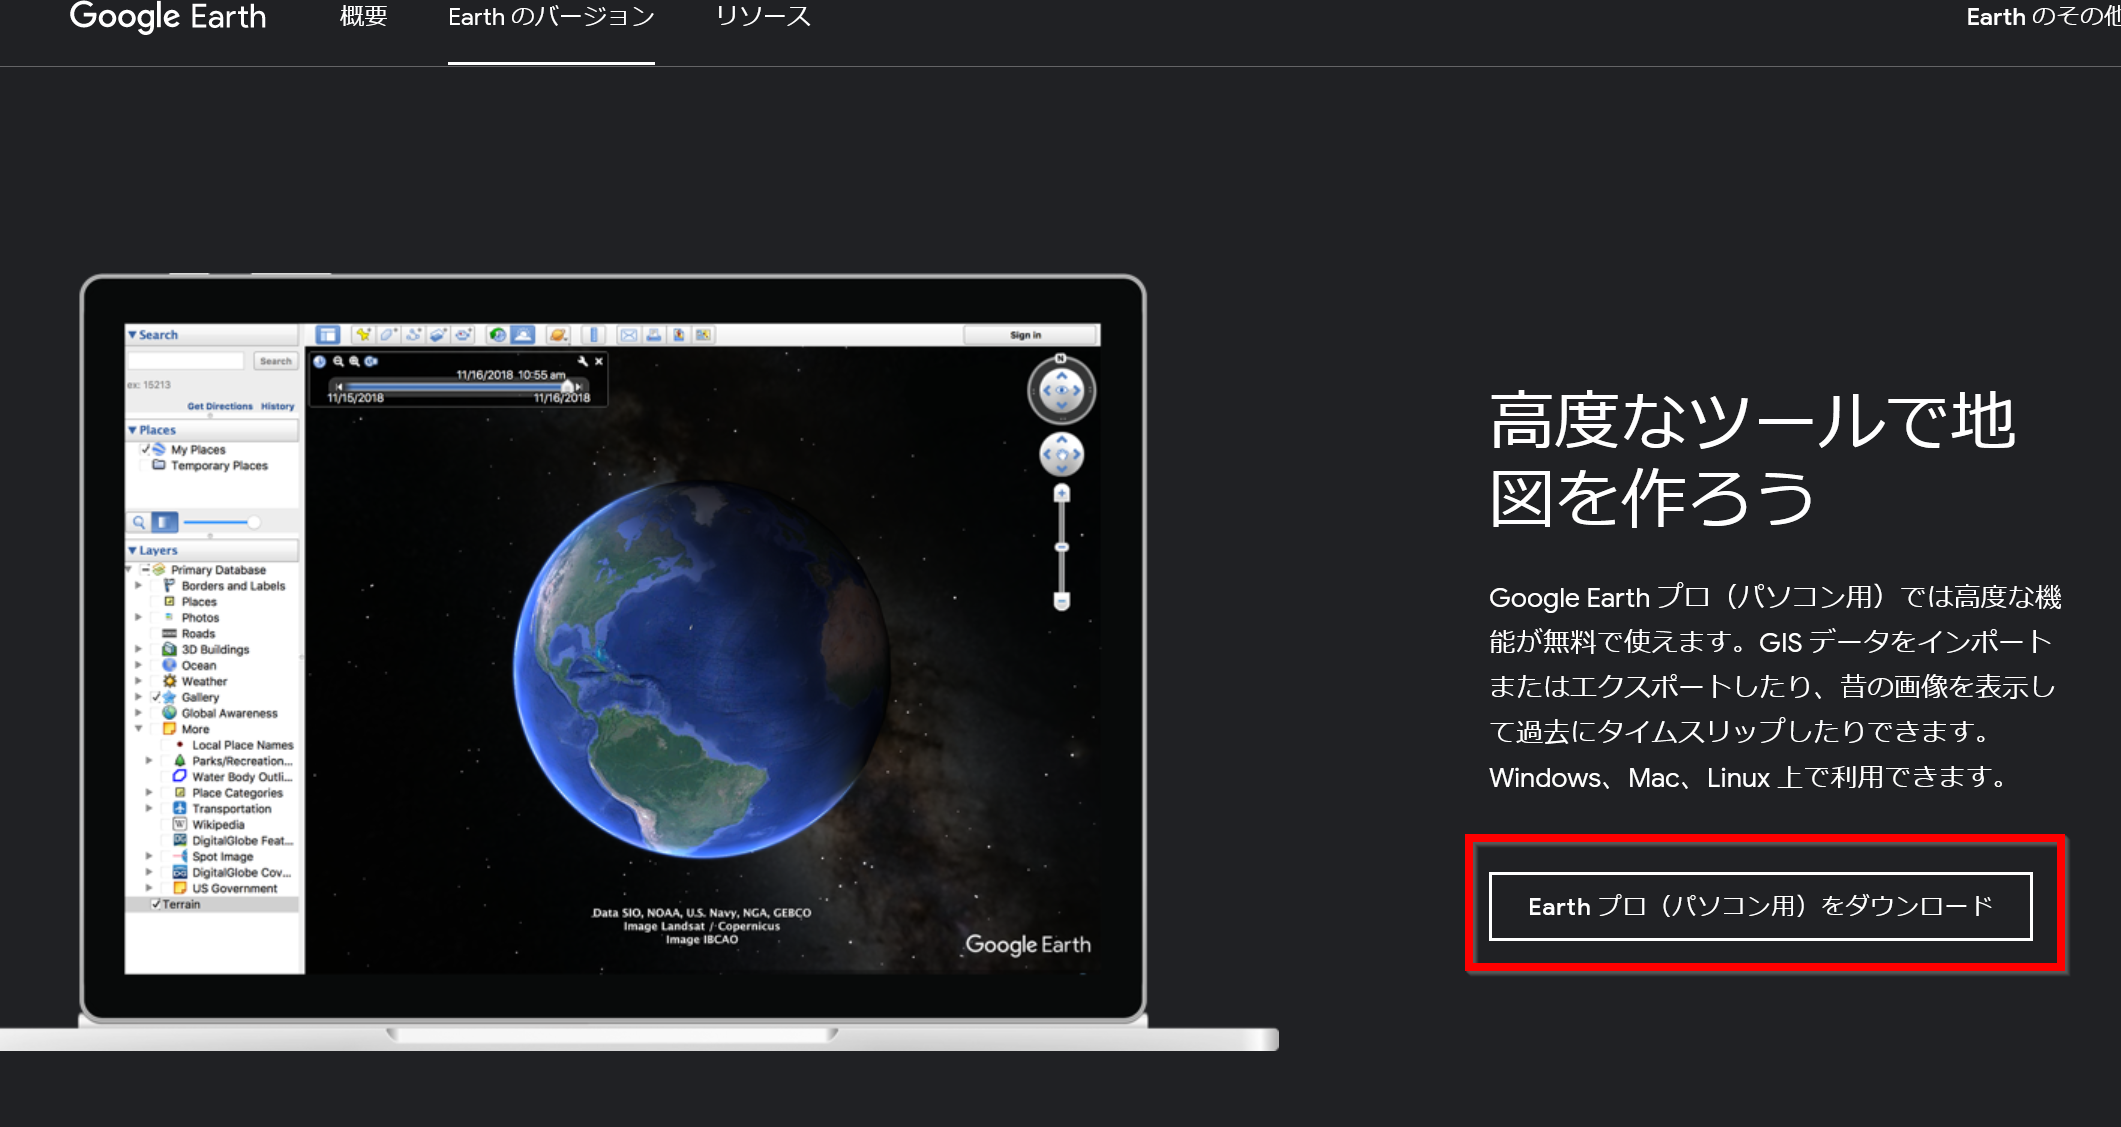
Task: Collapse the Places panel header
Action: [x=212, y=430]
